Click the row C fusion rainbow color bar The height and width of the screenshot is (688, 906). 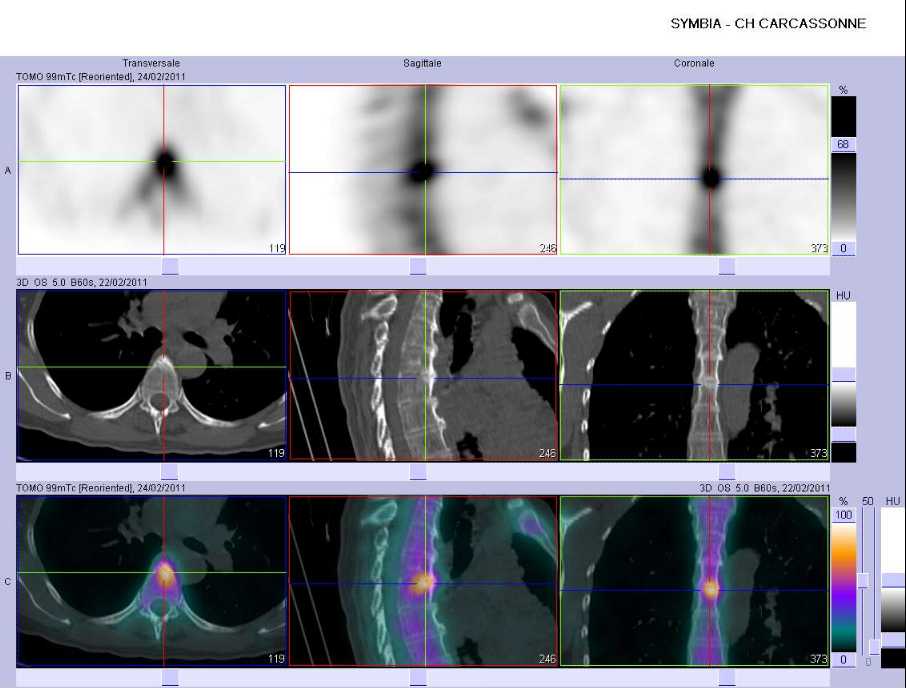(844, 587)
